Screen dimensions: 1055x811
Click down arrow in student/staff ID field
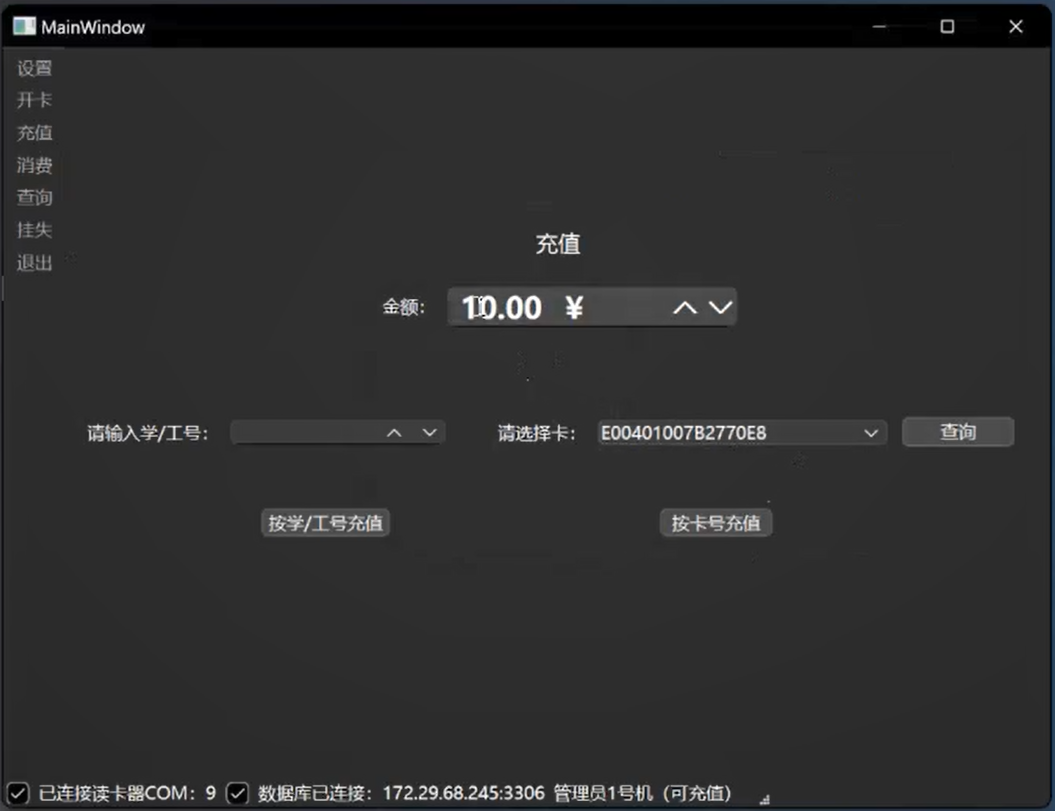tap(429, 433)
